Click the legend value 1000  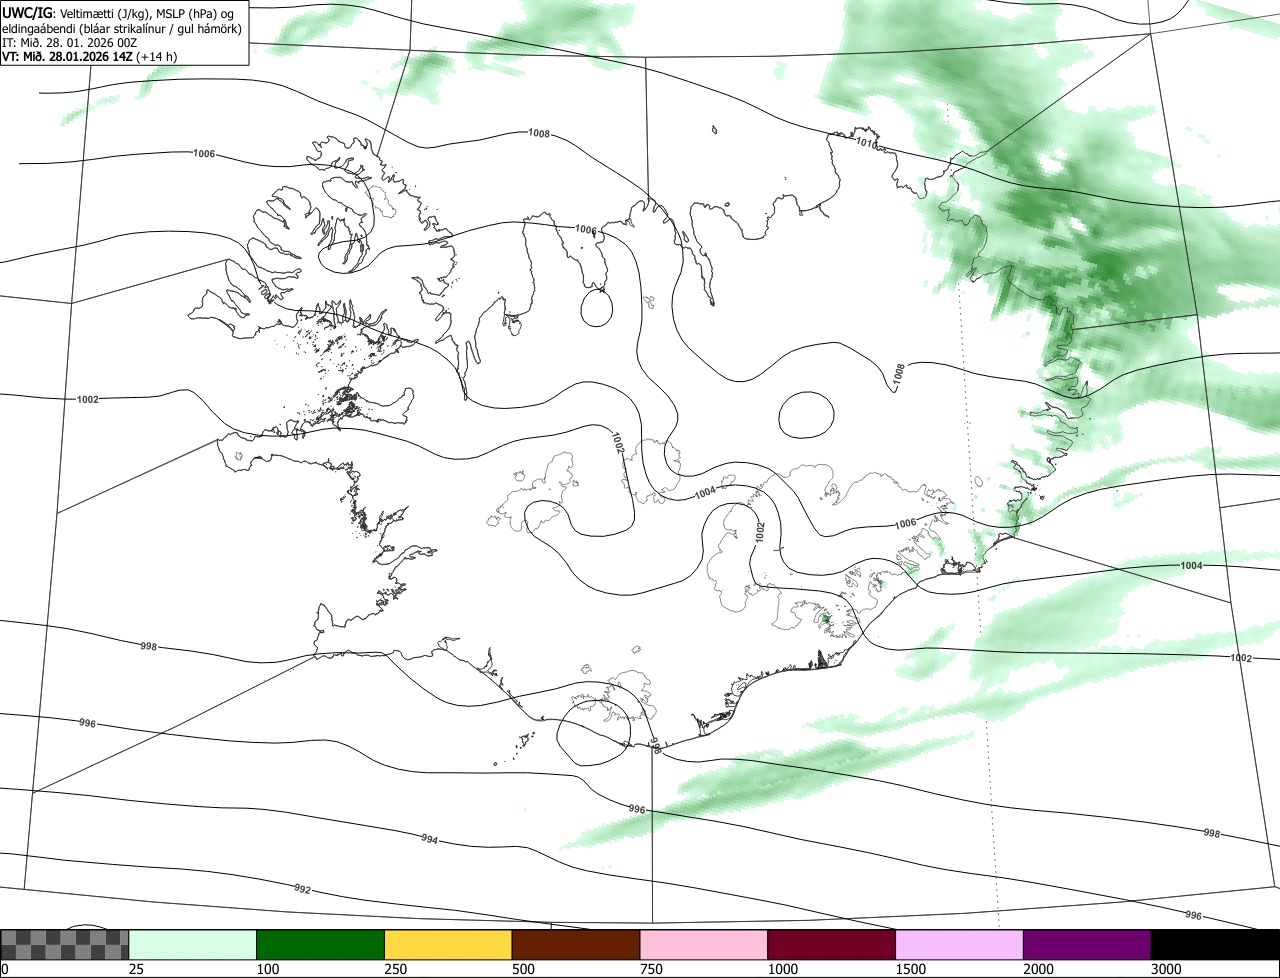[783, 969]
